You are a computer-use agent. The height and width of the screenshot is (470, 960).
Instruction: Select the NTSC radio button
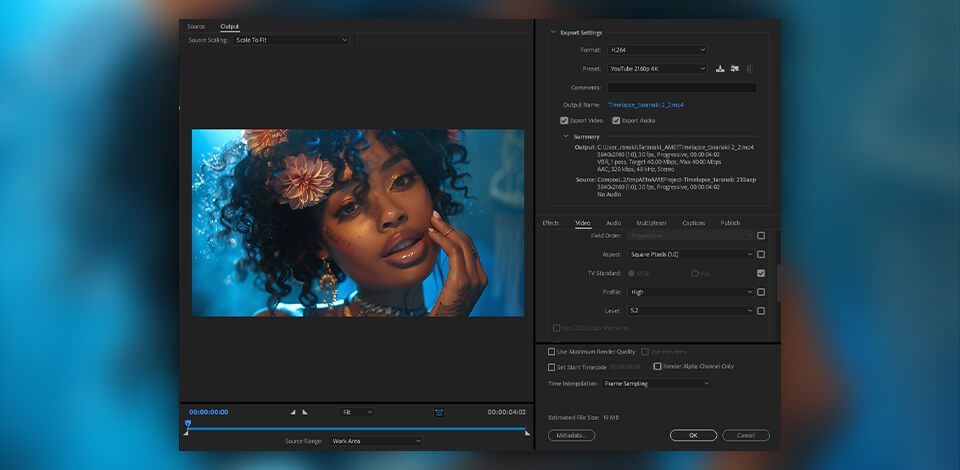(631, 274)
